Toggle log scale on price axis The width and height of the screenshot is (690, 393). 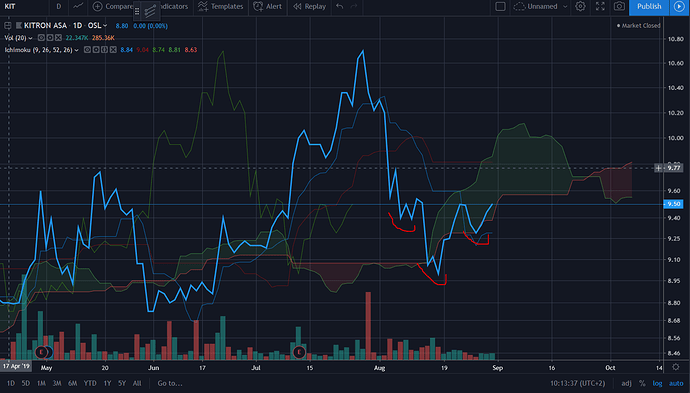pyautogui.click(x=657, y=383)
